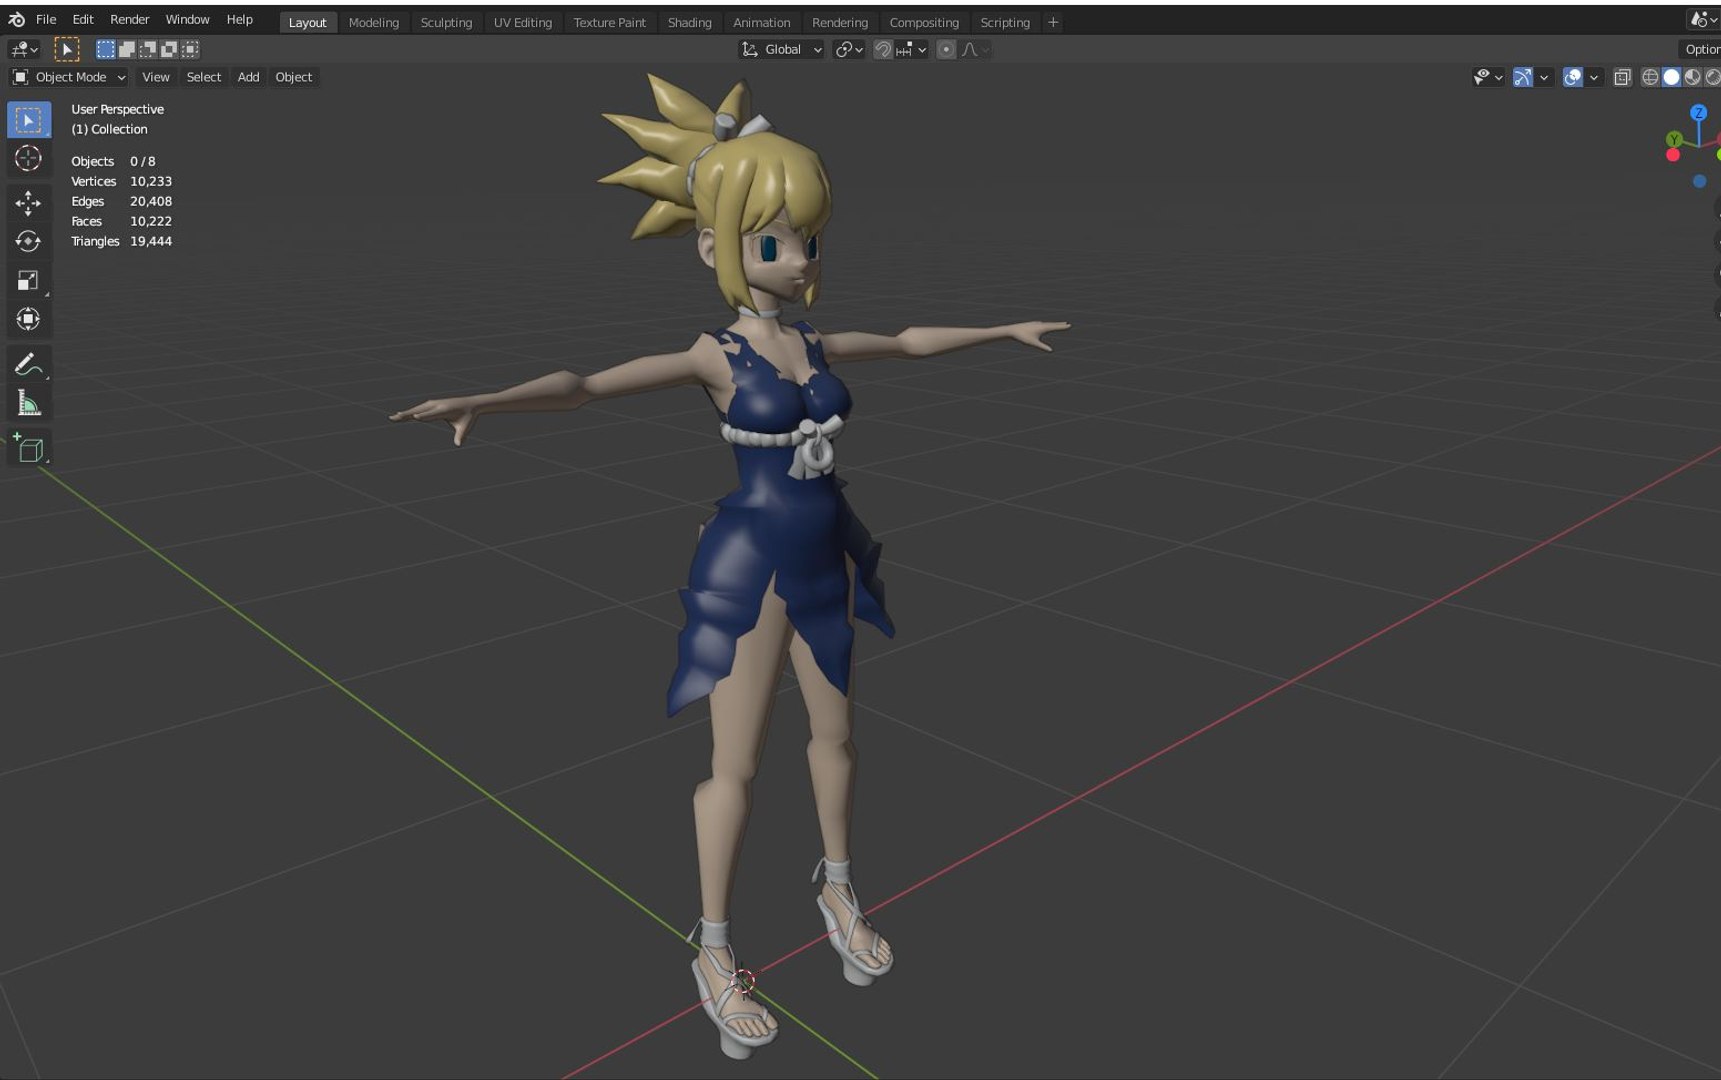
Task: Open the Global transform orientation dropdown
Action: (x=781, y=50)
